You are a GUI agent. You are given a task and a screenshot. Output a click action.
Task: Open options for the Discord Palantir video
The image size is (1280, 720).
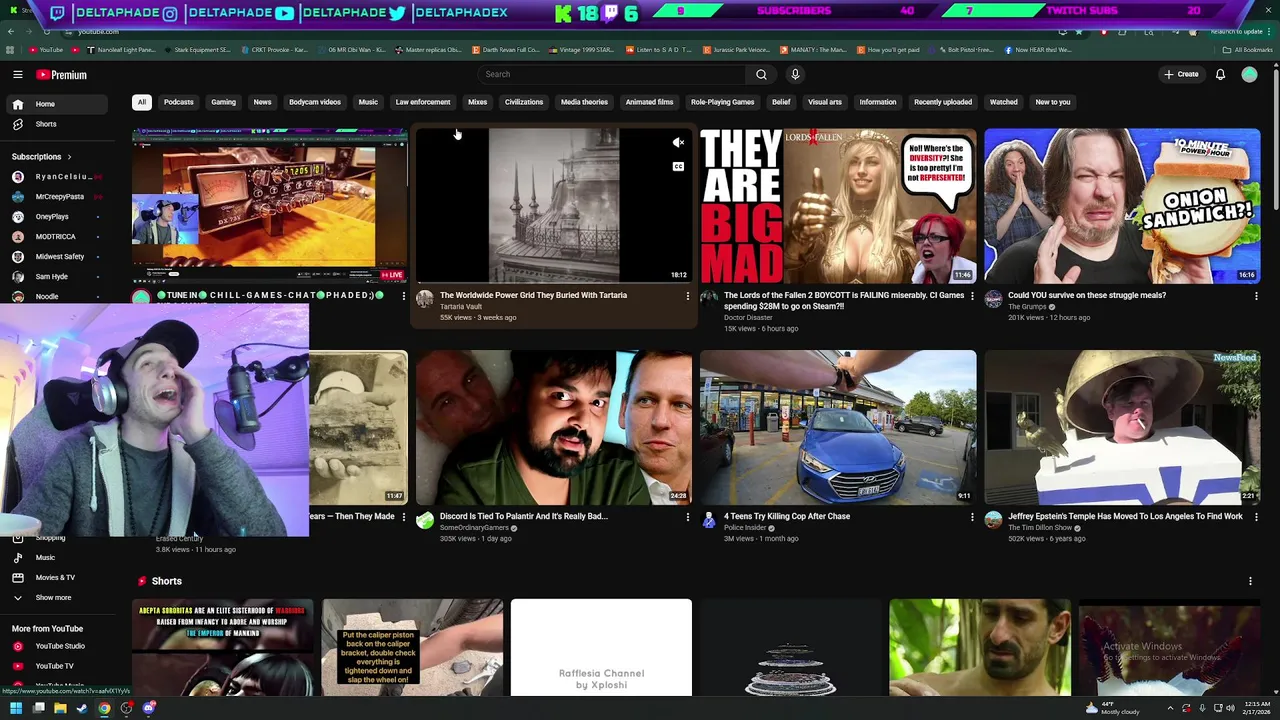[x=687, y=517]
